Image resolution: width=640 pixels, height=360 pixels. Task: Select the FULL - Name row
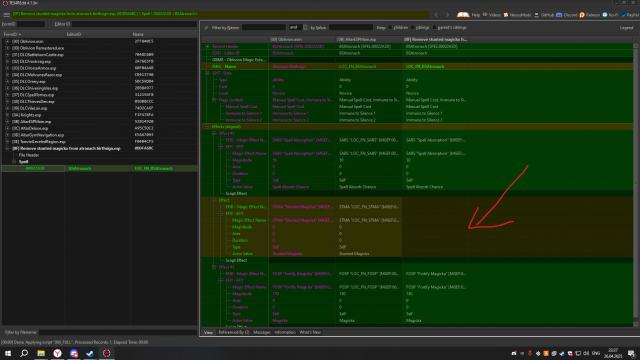417,67
